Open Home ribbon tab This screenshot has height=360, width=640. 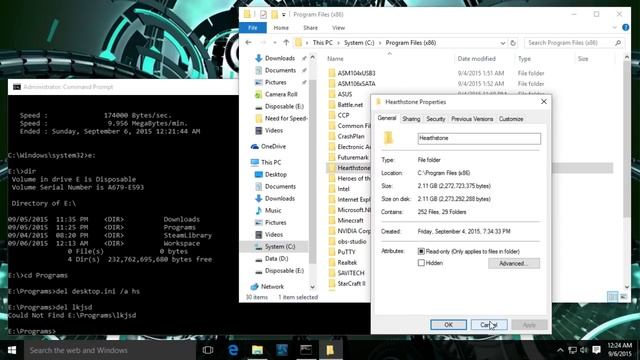281,28
